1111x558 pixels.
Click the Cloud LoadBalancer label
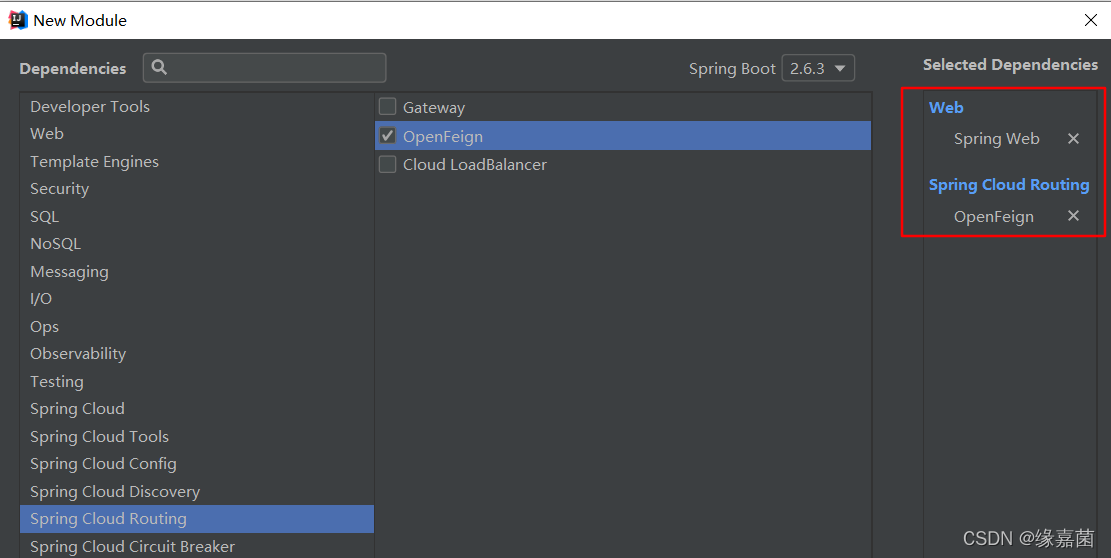coord(475,165)
